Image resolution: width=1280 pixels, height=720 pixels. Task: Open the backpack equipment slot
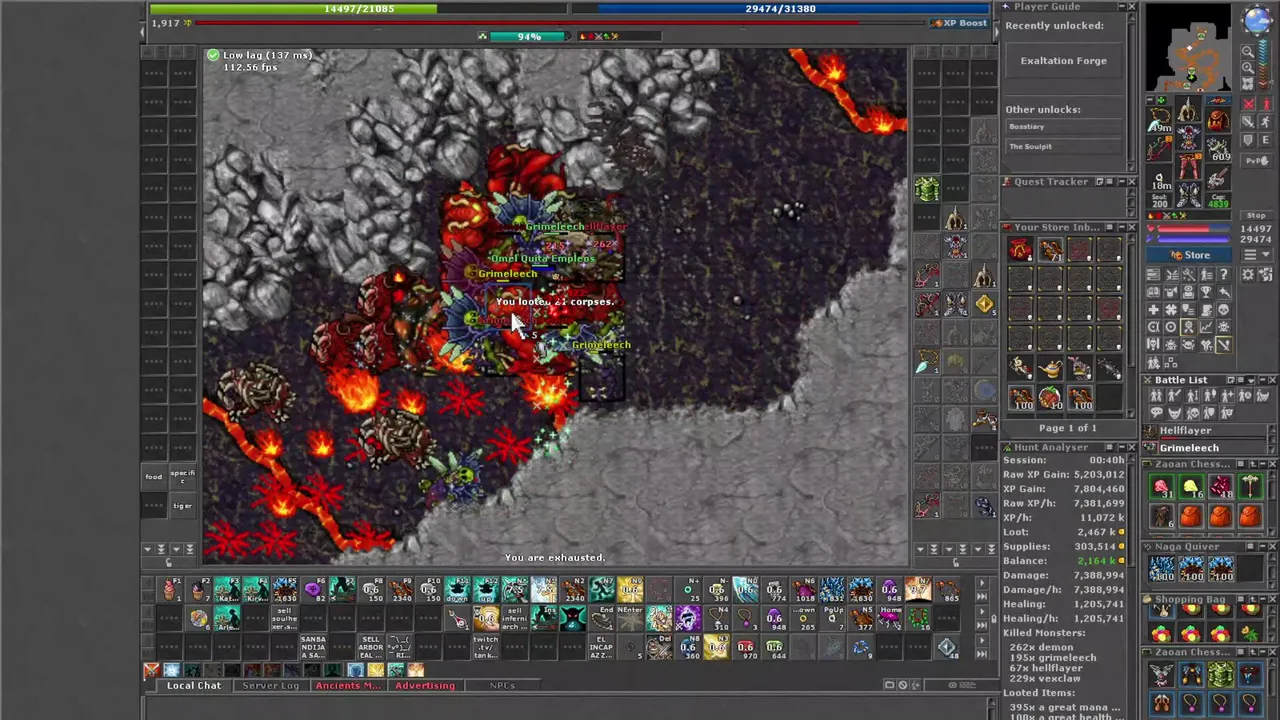pos(1218,120)
